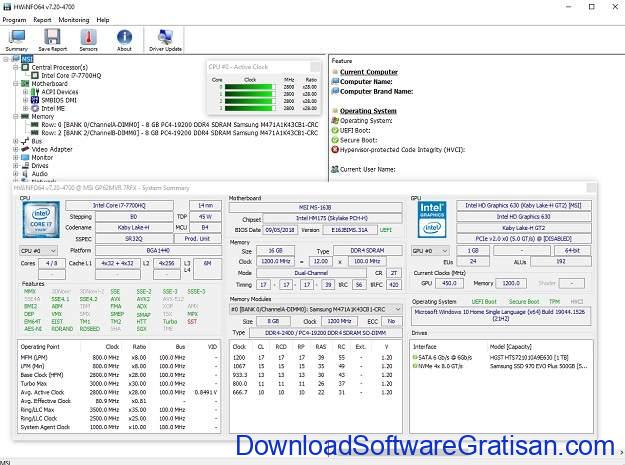
Task: Click the SATA 6 Gb/s drive status icon
Action: pyautogui.click(x=415, y=357)
